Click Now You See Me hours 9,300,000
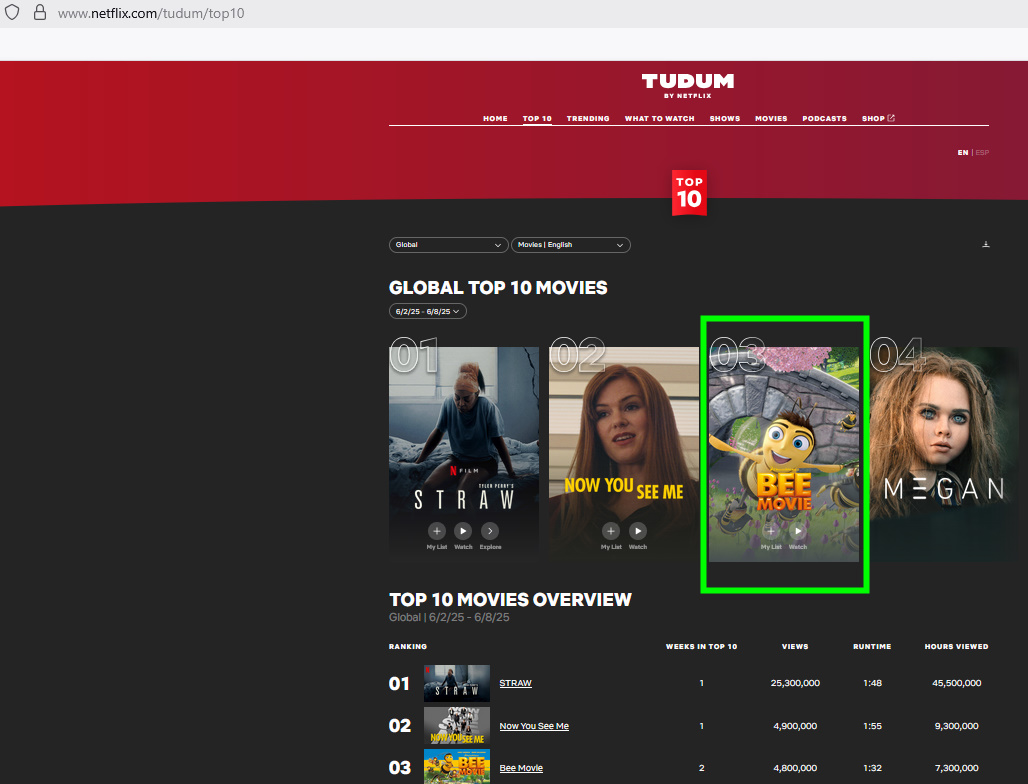Screen dimensions: 1028x784 [957, 726]
